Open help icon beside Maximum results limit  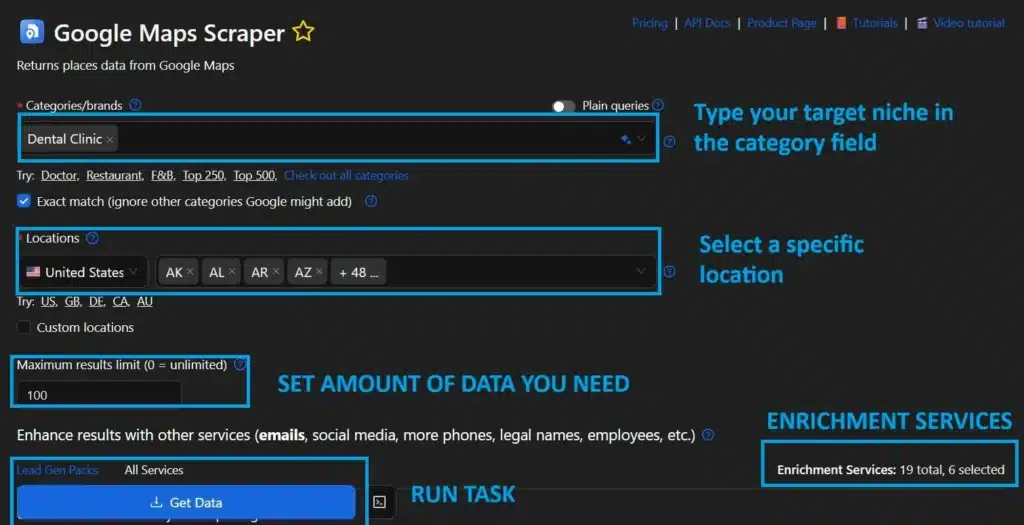240,364
